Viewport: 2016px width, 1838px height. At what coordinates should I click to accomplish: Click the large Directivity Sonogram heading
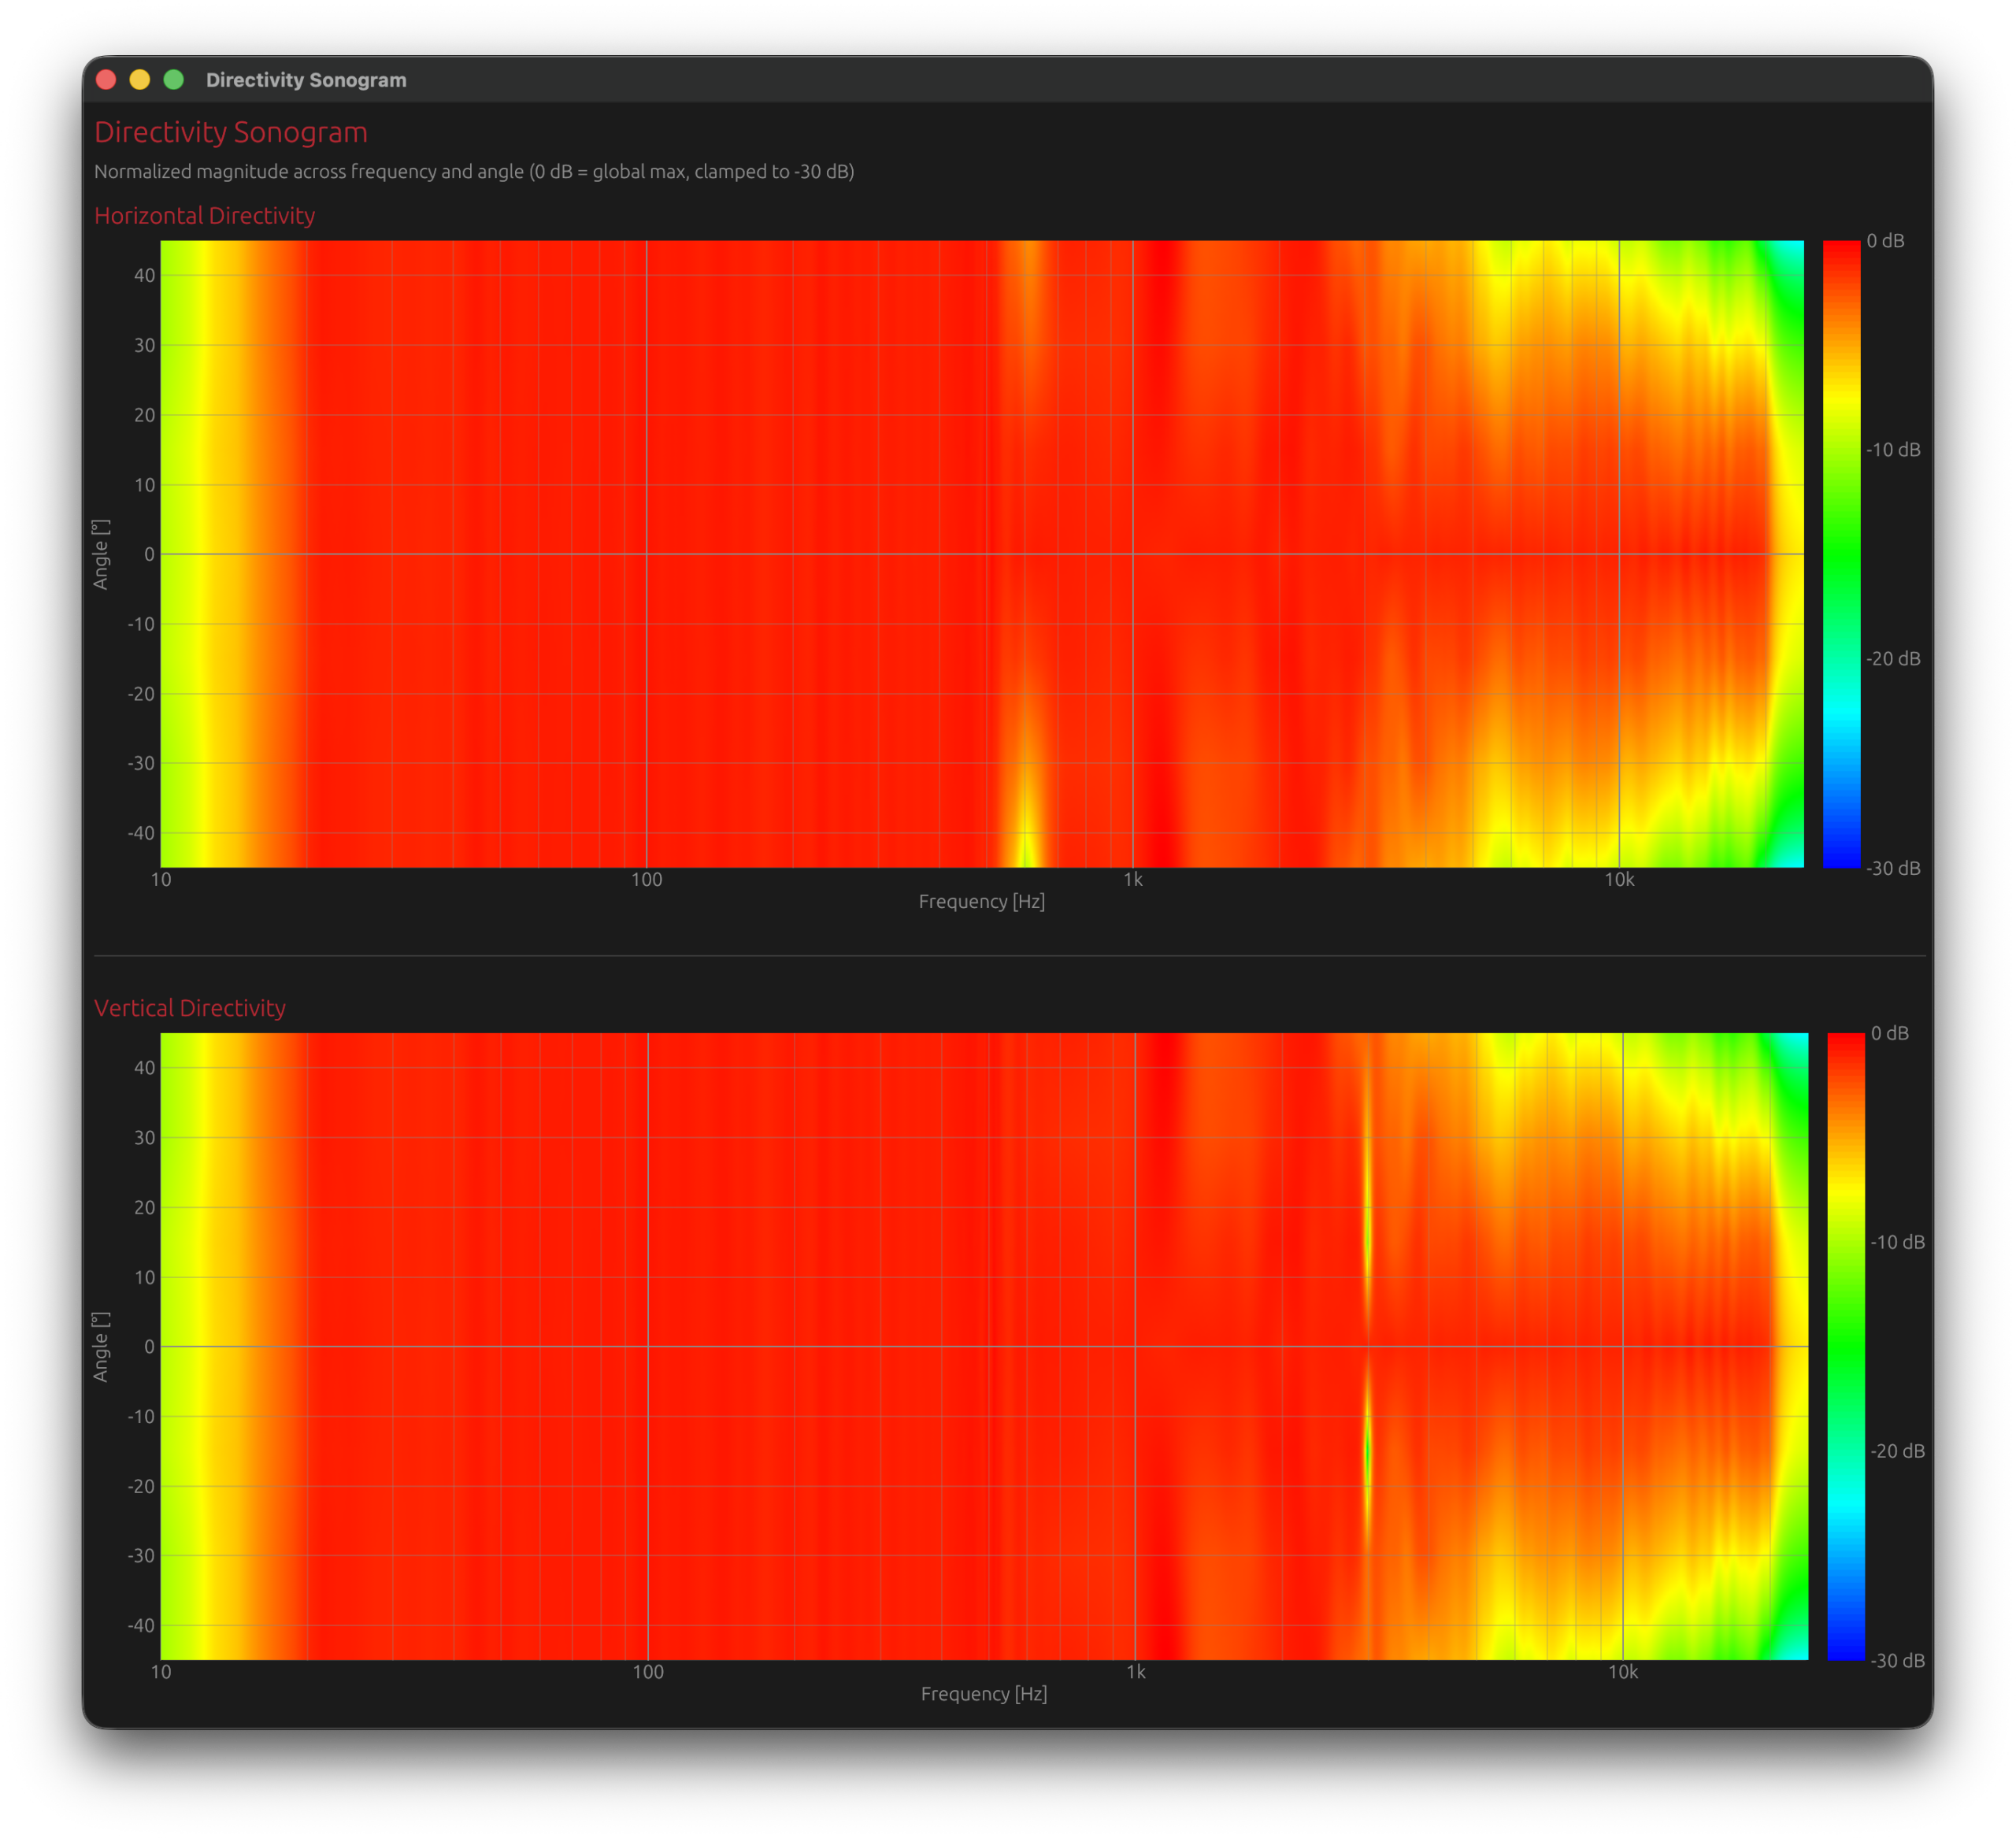(x=231, y=132)
